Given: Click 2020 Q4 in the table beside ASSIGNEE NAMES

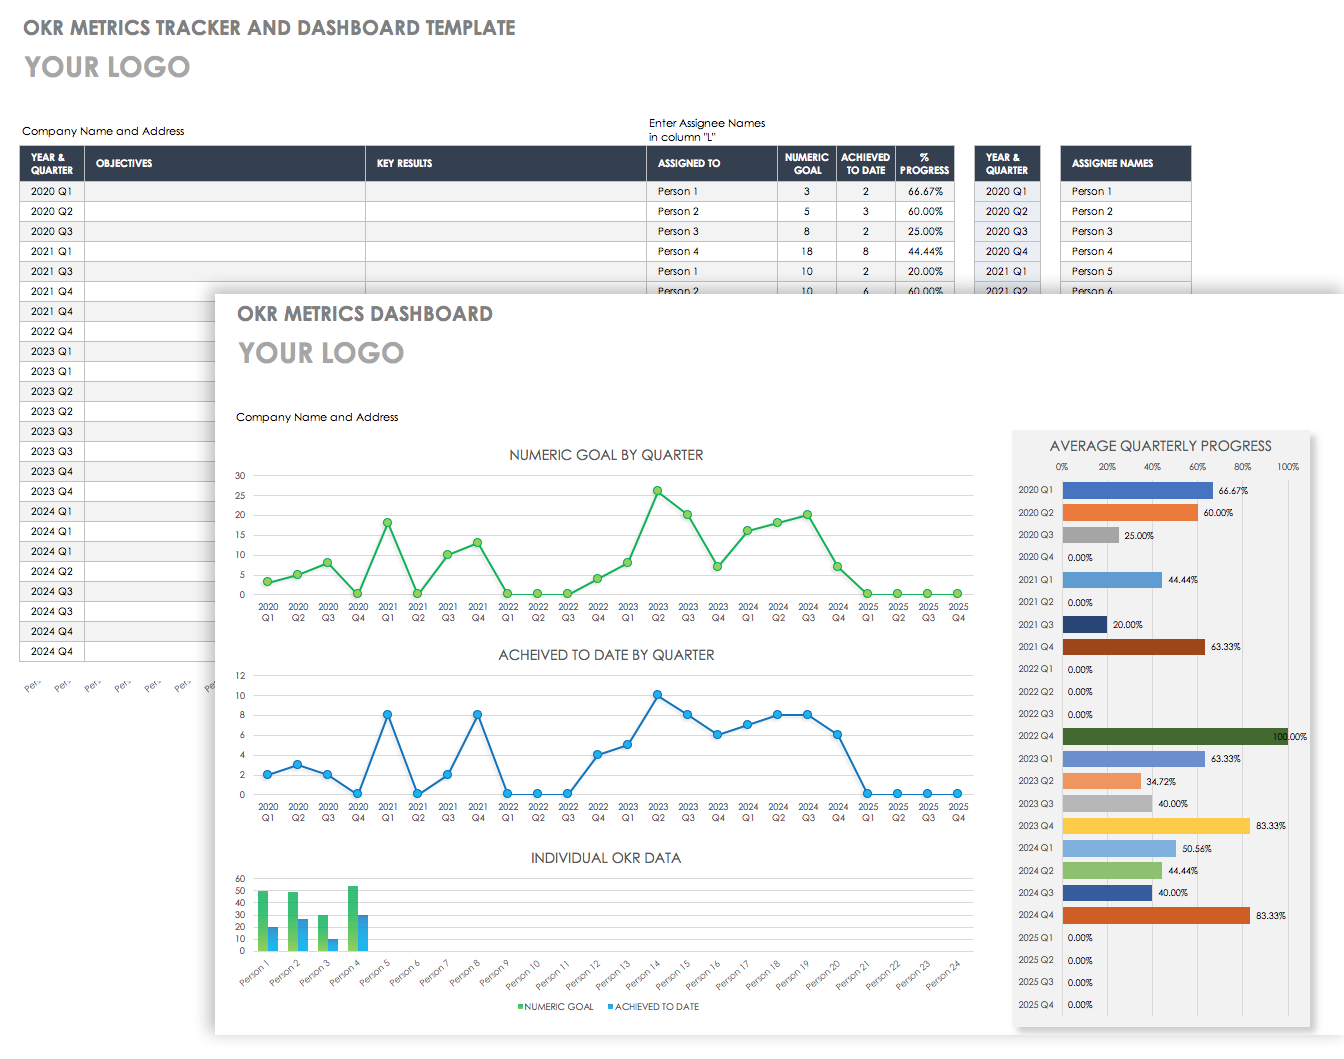Looking at the screenshot, I should pyautogui.click(x=1007, y=251).
